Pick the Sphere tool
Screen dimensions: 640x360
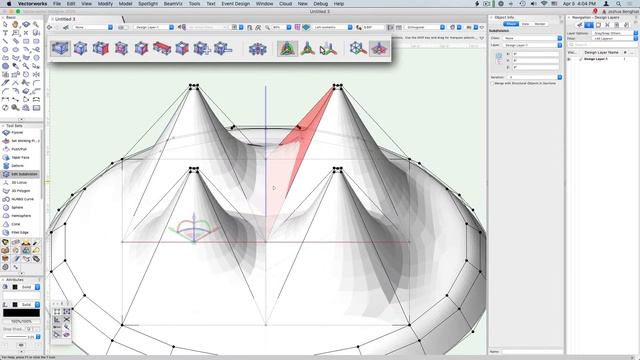pos(20,207)
